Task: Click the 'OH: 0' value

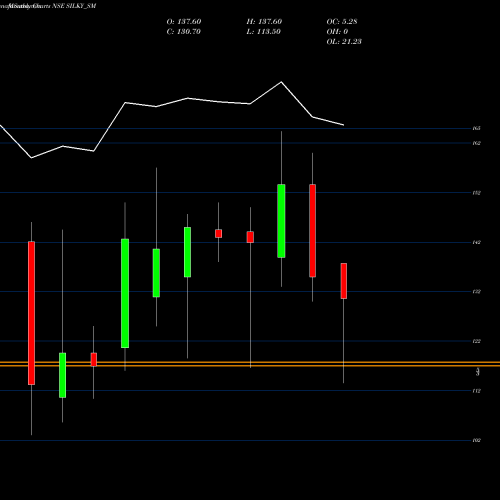Action: 337,32
